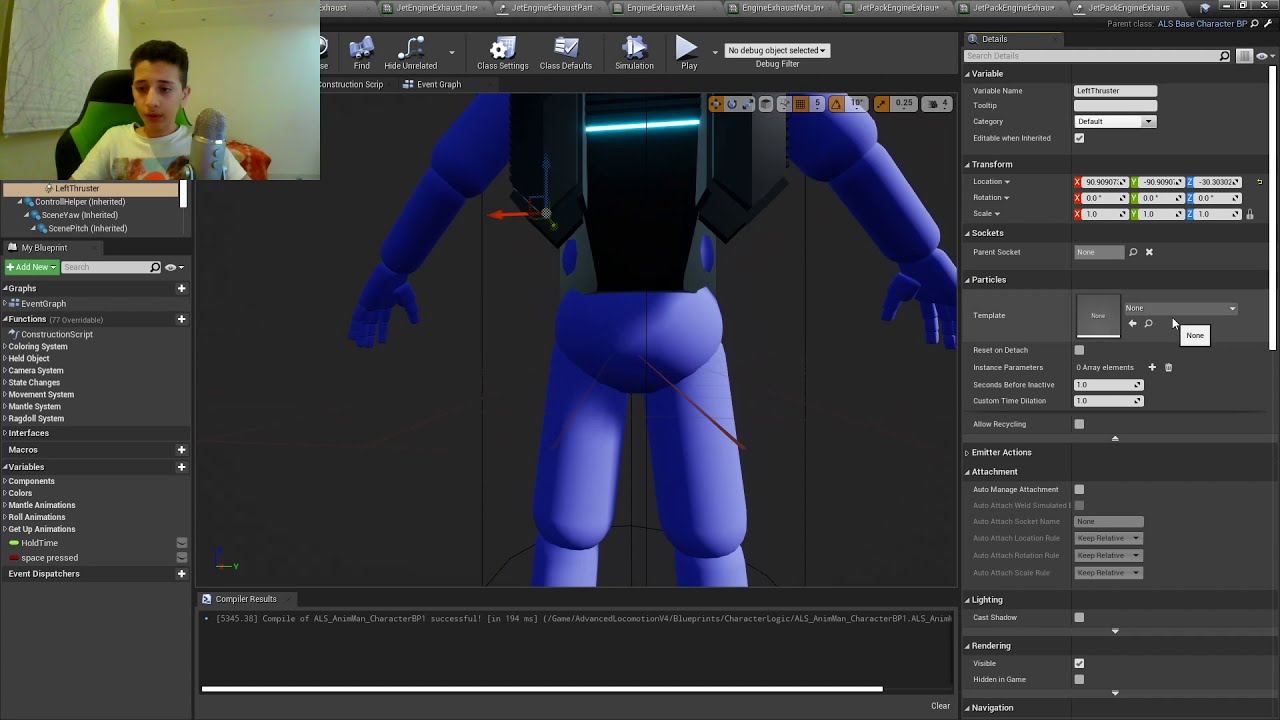Open the Template None dropdown
1280x720 pixels.
pyautogui.click(x=1181, y=308)
